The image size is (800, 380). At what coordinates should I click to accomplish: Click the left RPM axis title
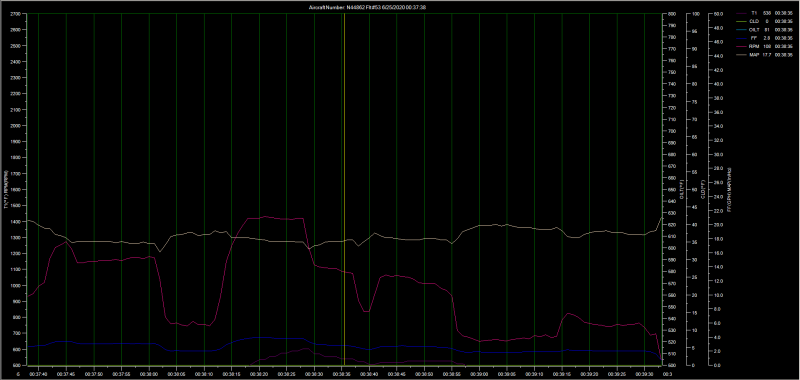(x=6, y=190)
